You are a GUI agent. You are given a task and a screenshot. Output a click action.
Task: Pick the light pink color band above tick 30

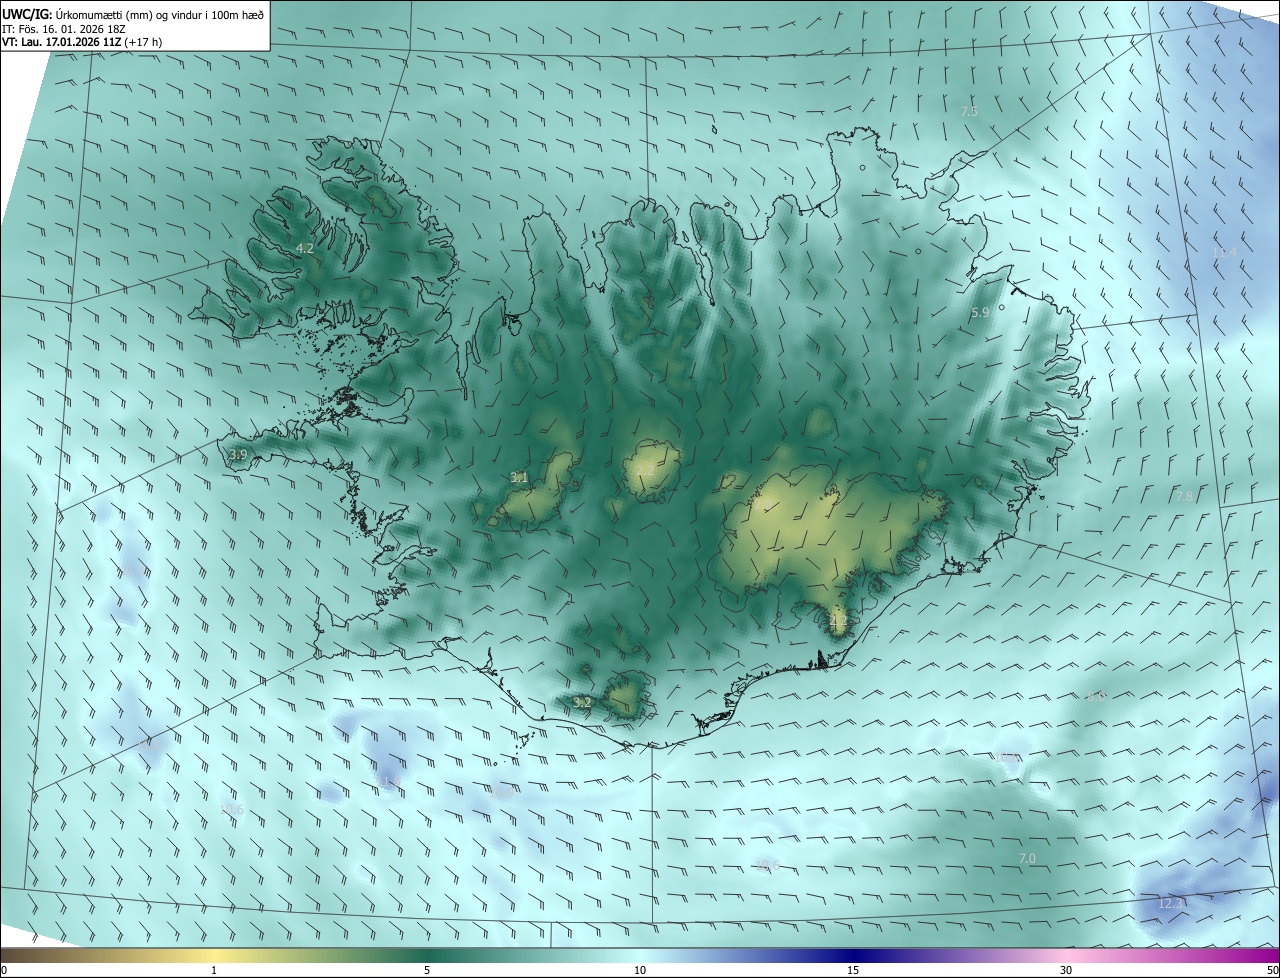(x=1066, y=956)
